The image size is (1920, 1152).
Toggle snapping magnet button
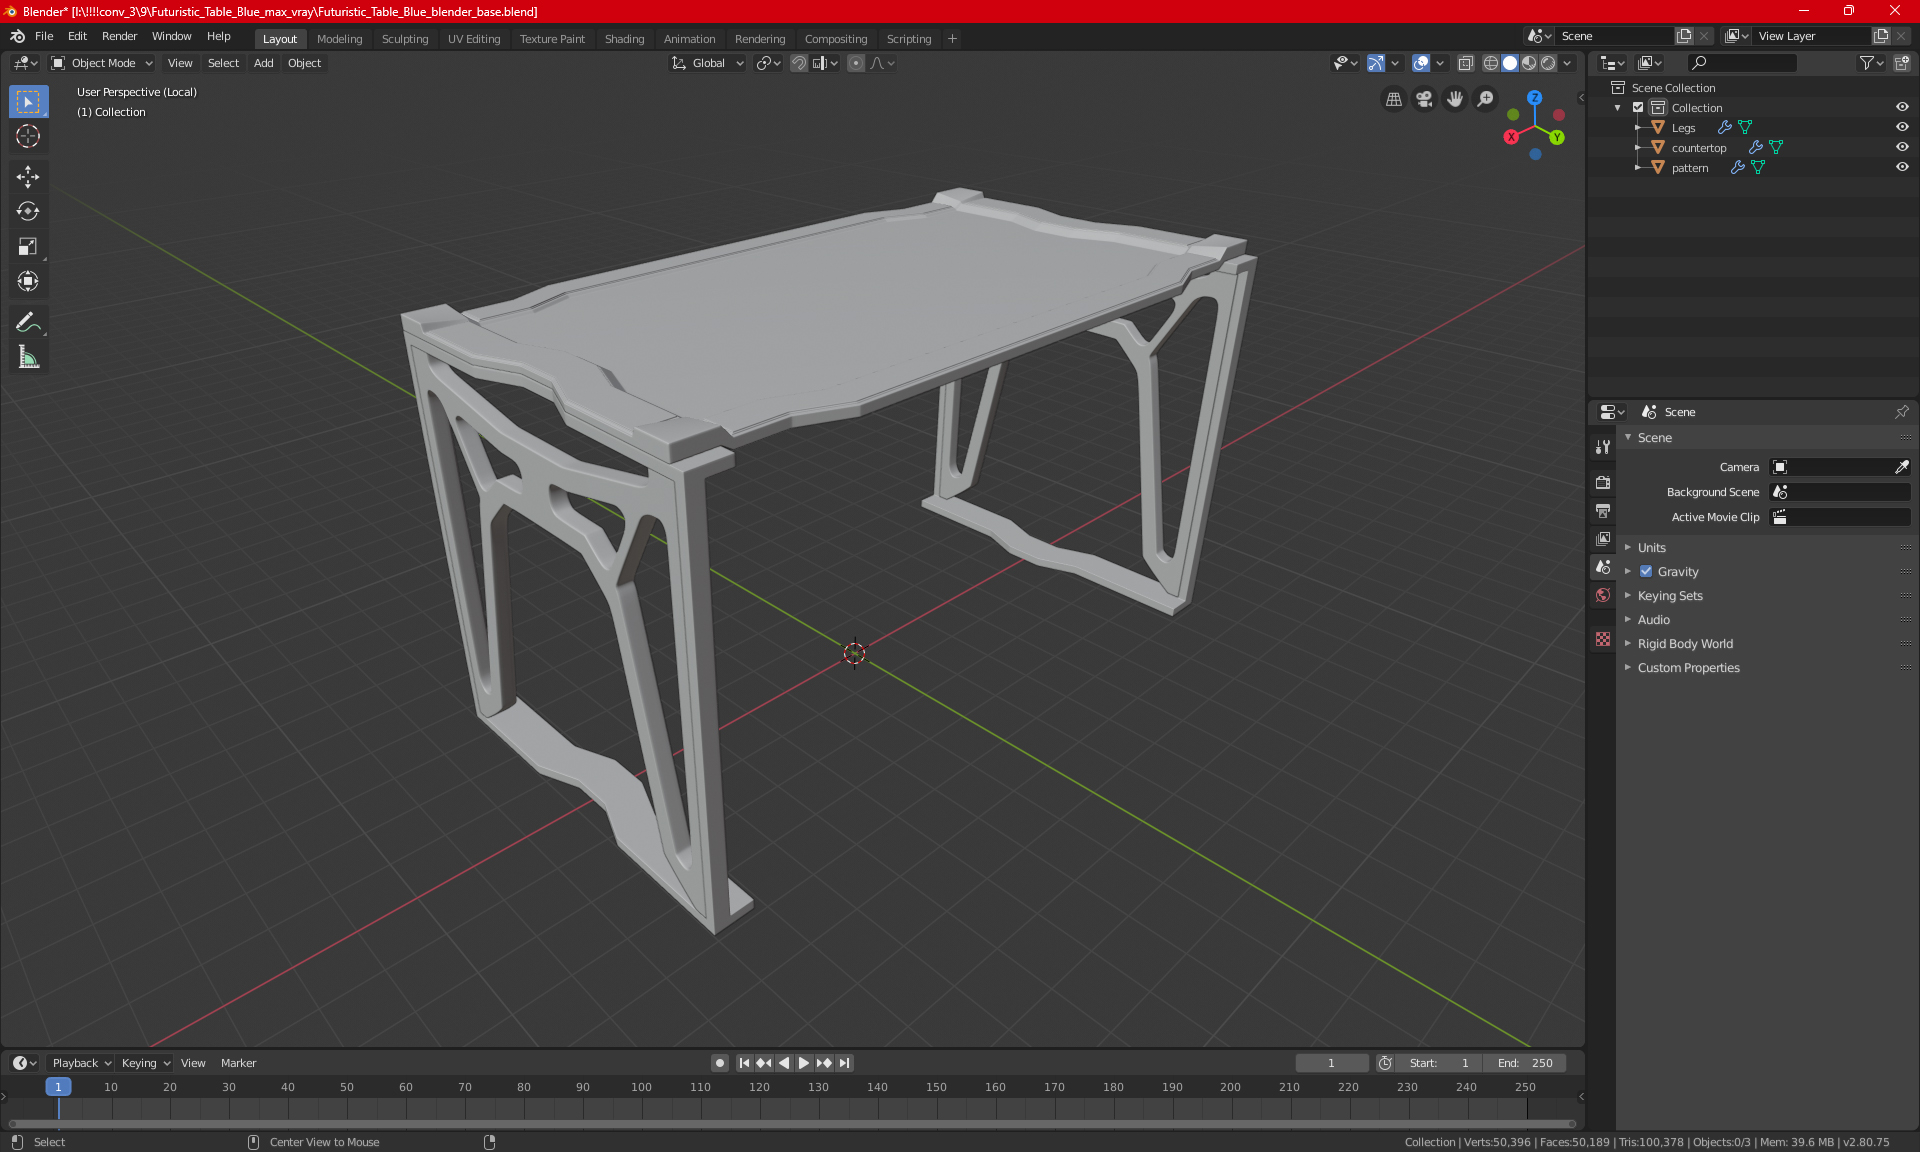tap(799, 63)
